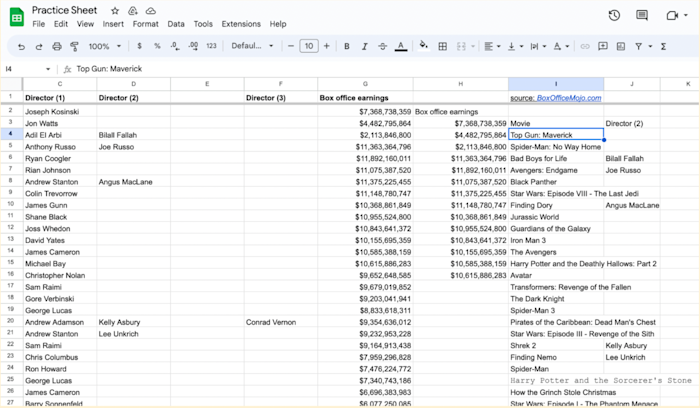Select row 10 header
Viewport: 700px width, 408px height.
pyautogui.click(x=11, y=204)
